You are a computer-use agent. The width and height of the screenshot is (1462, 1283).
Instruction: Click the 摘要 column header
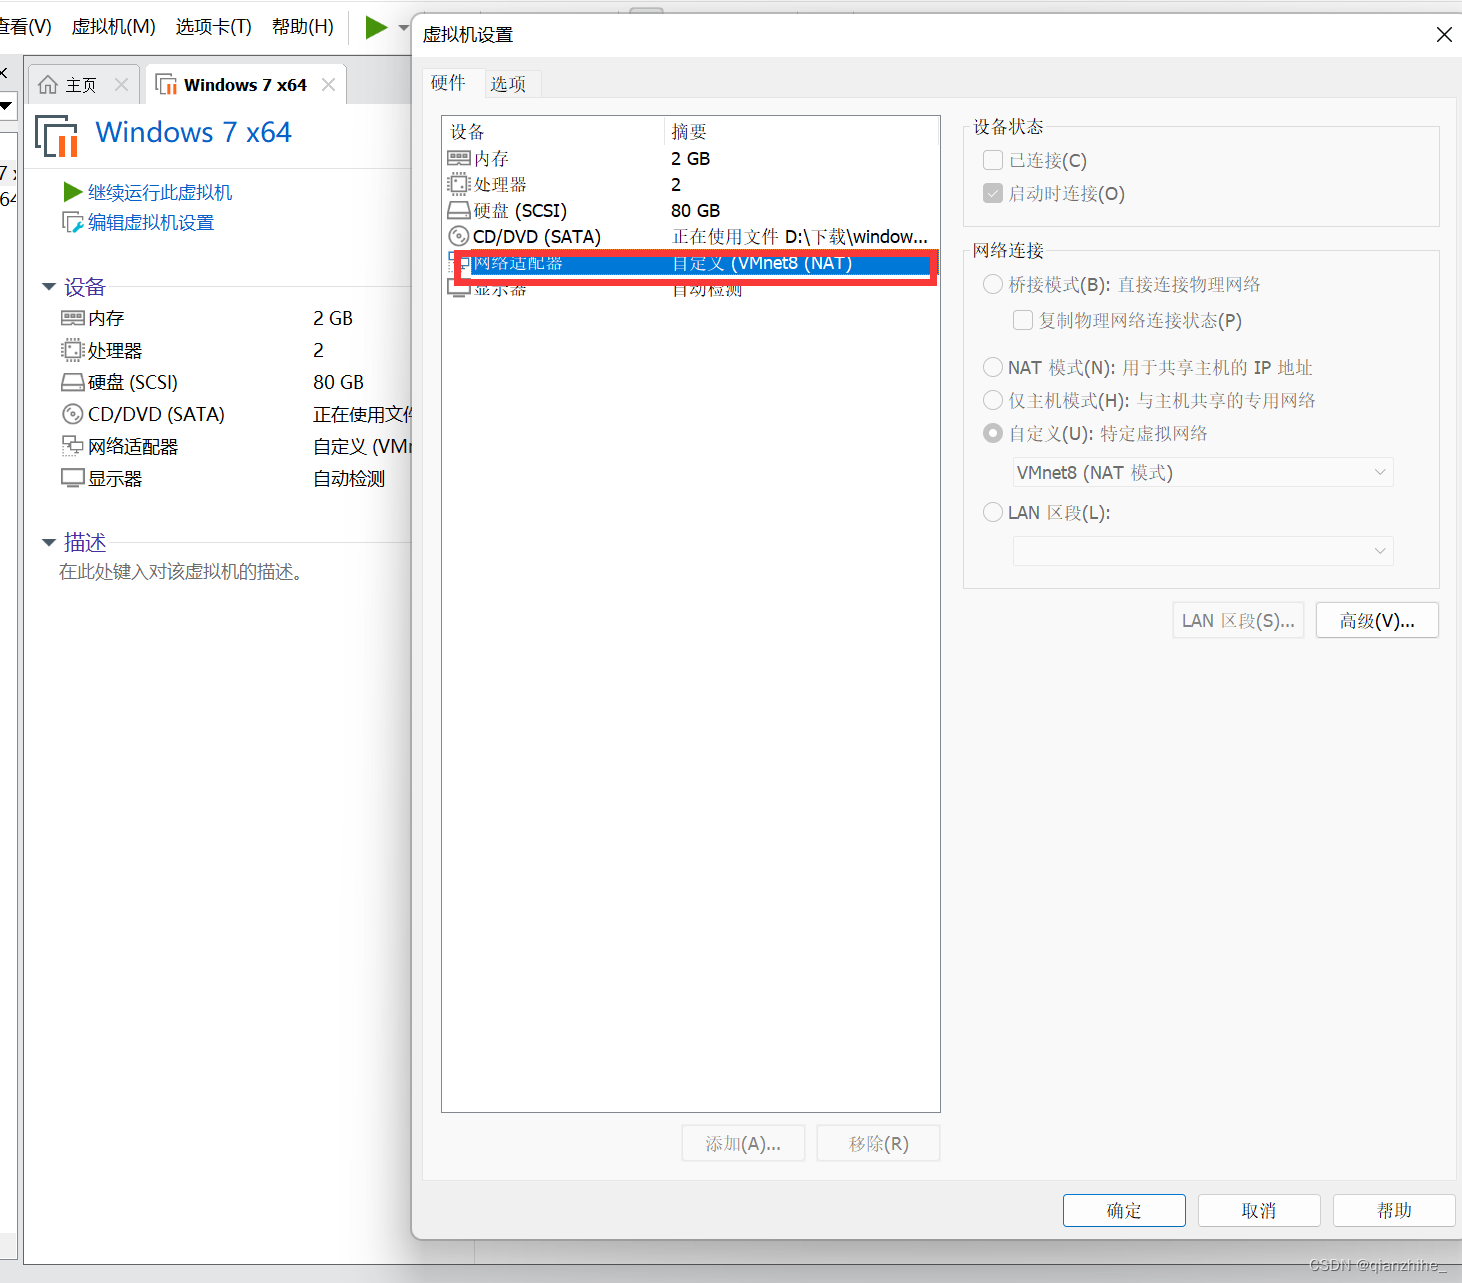tap(802, 131)
